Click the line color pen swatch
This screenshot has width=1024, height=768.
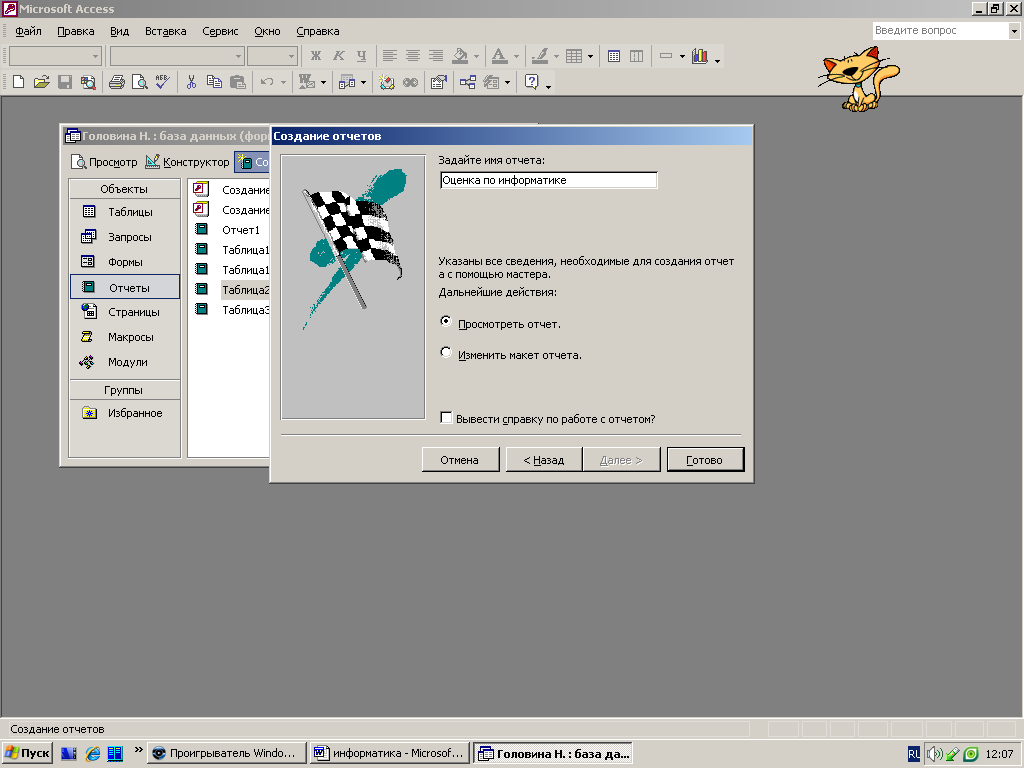point(539,56)
